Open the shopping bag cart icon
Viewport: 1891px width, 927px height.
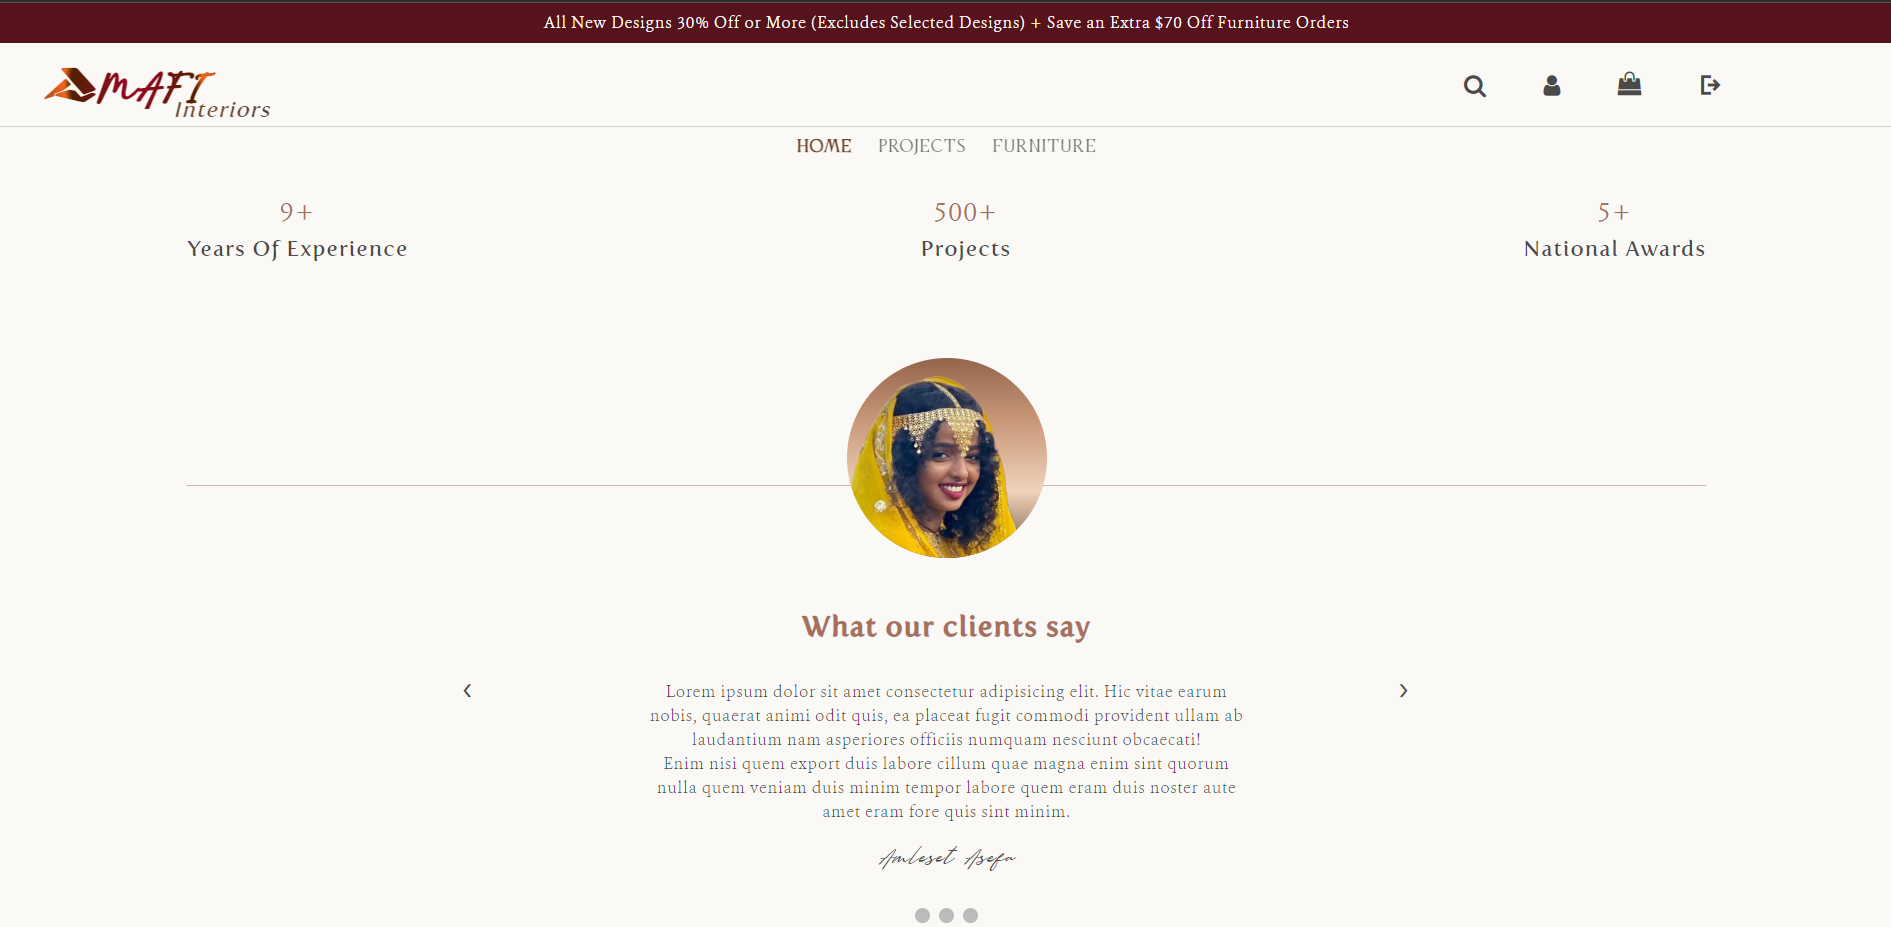pyautogui.click(x=1629, y=84)
